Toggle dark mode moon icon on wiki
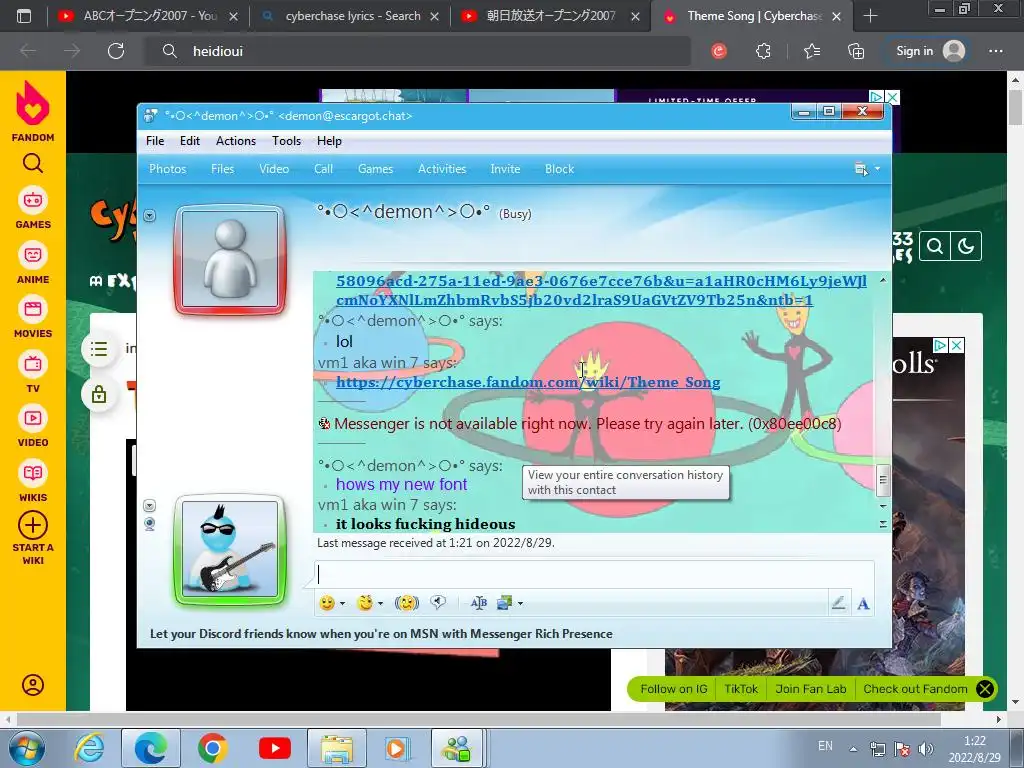 click(966, 246)
